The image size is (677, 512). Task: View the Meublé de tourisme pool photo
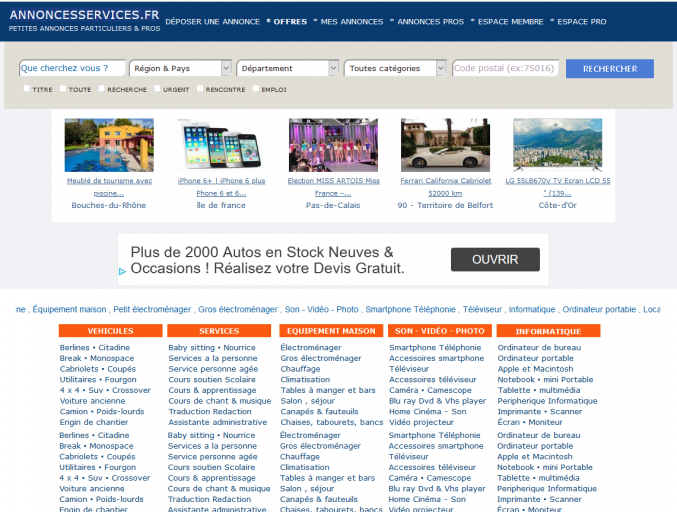108,144
